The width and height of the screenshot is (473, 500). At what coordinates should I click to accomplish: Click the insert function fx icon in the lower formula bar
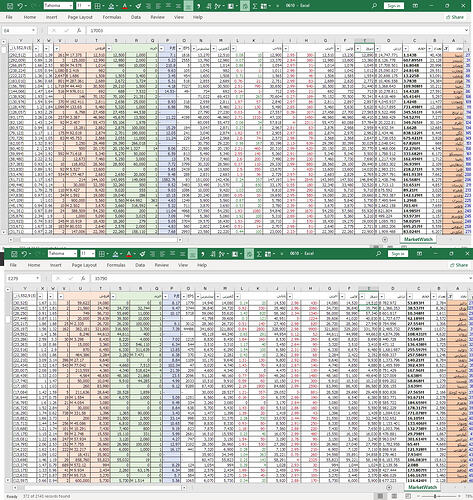83,278
